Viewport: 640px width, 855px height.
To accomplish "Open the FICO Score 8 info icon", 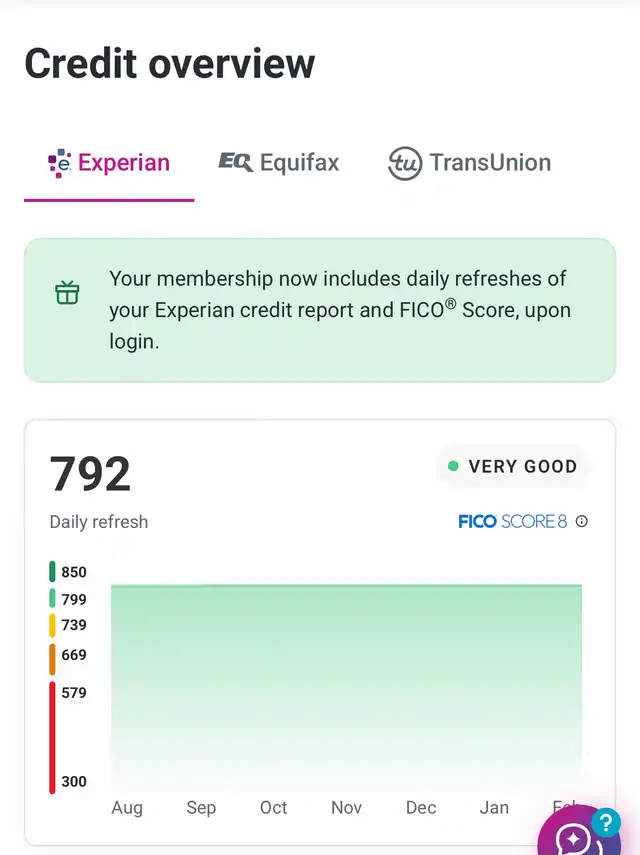I will click(582, 521).
